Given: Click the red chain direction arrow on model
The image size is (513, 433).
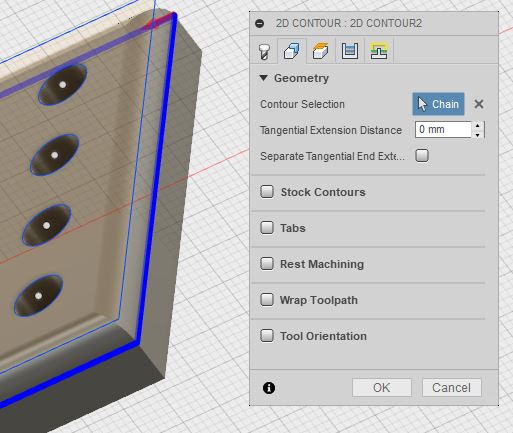Looking at the screenshot, I should pyautogui.click(x=158, y=23).
